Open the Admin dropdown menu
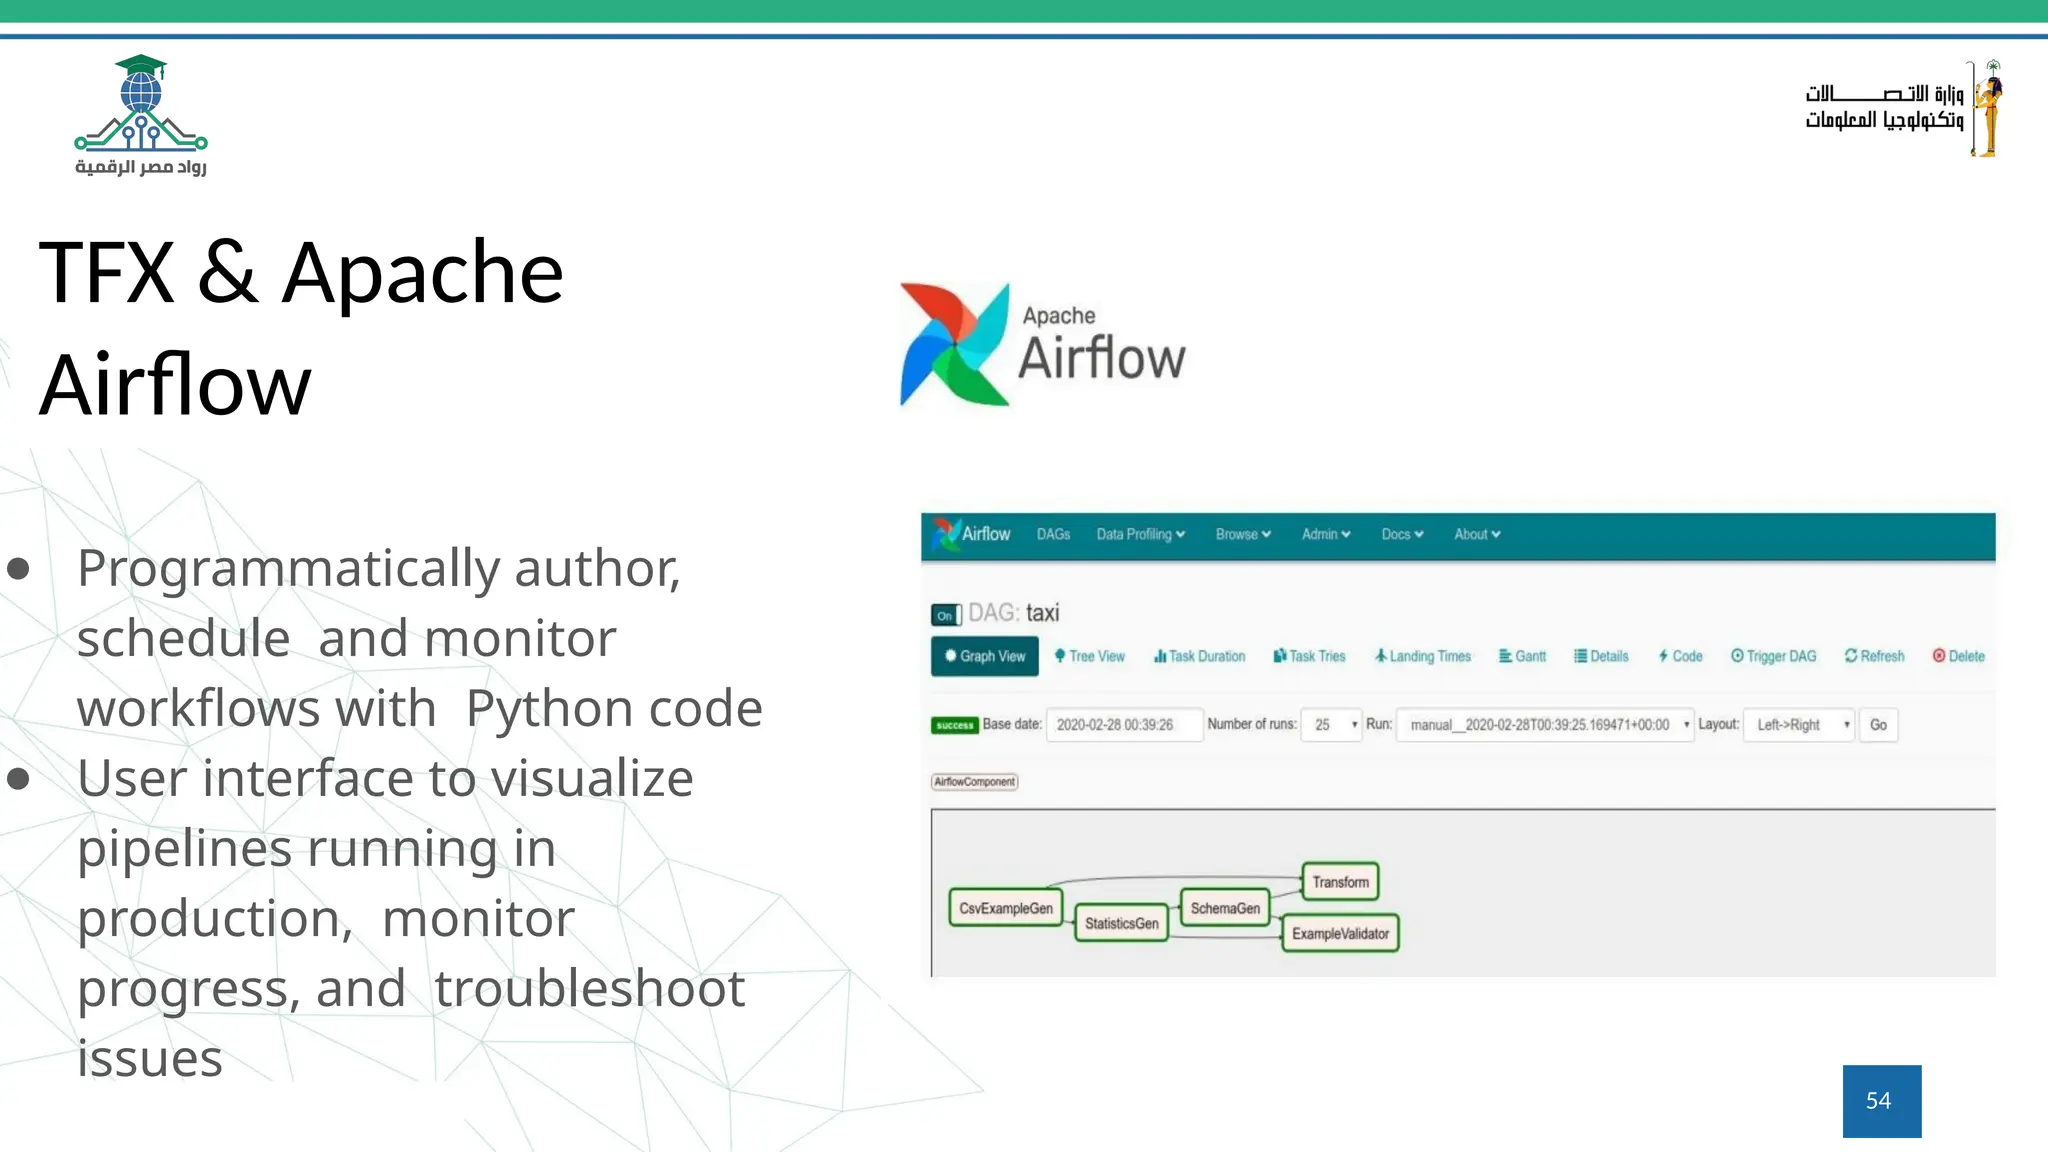Viewport: 2048px width, 1152px height. [x=1326, y=534]
